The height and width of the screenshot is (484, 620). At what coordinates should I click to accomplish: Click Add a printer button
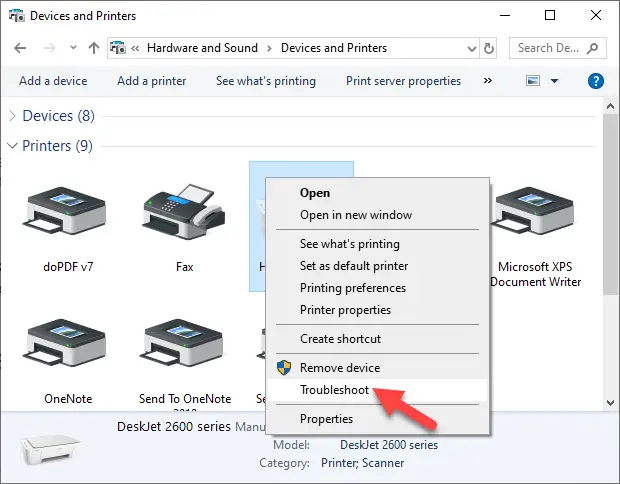(x=151, y=81)
